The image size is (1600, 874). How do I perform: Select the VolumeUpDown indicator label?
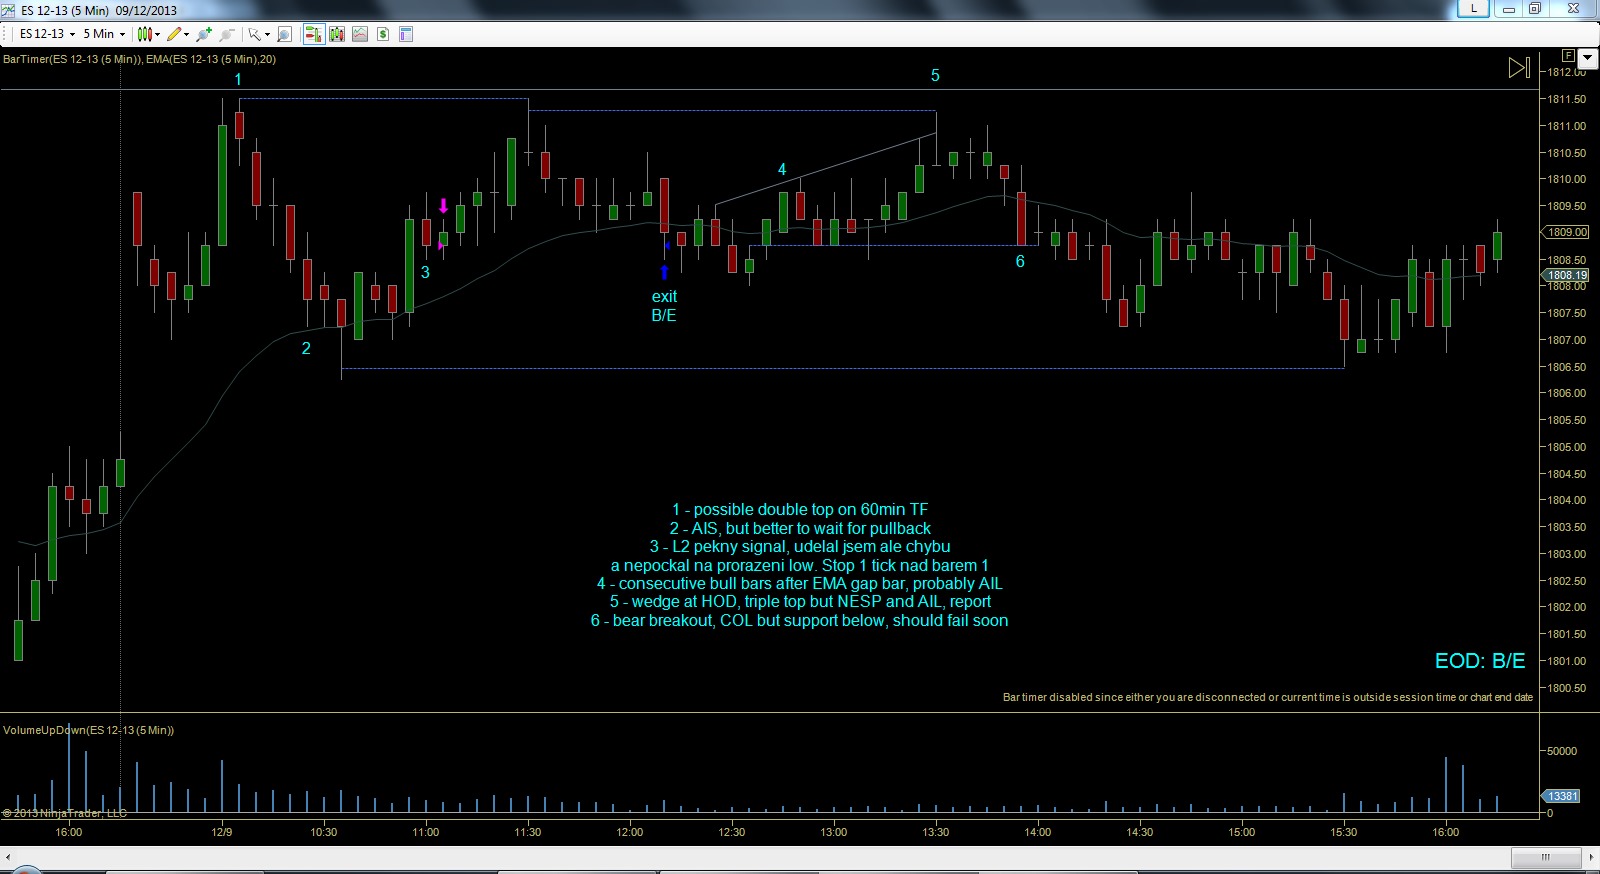click(x=88, y=730)
